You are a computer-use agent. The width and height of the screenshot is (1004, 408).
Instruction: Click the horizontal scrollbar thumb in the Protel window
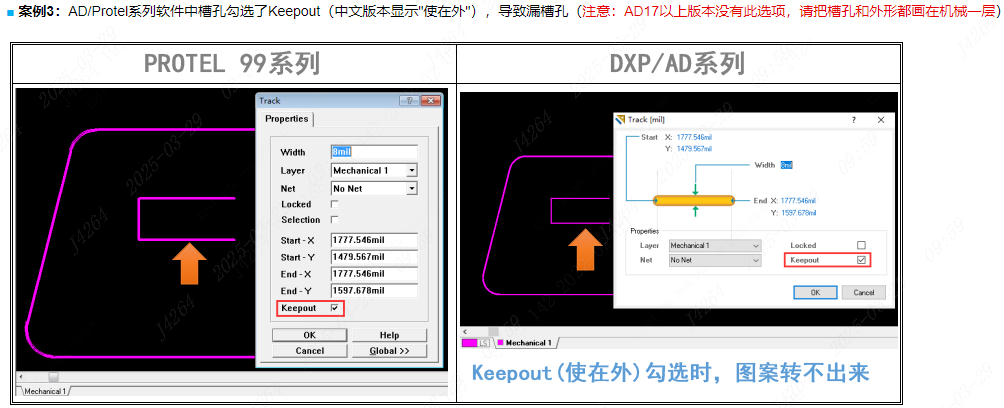tap(53, 377)
